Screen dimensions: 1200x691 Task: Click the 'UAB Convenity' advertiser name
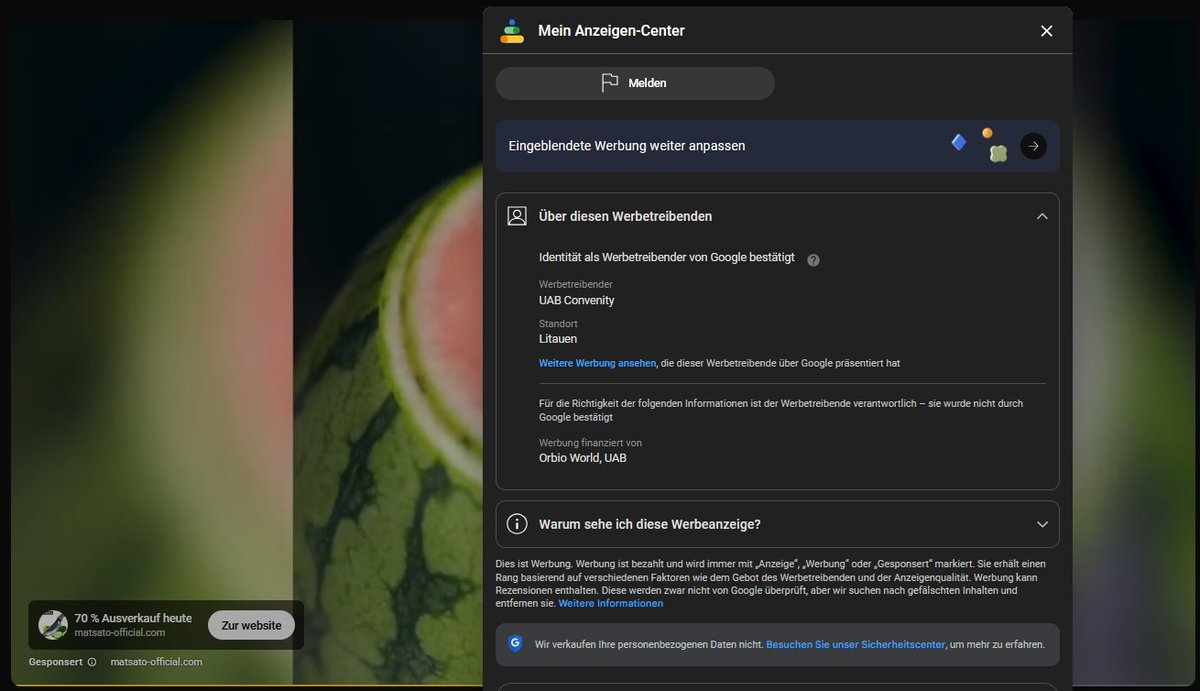tap(576, 300)
